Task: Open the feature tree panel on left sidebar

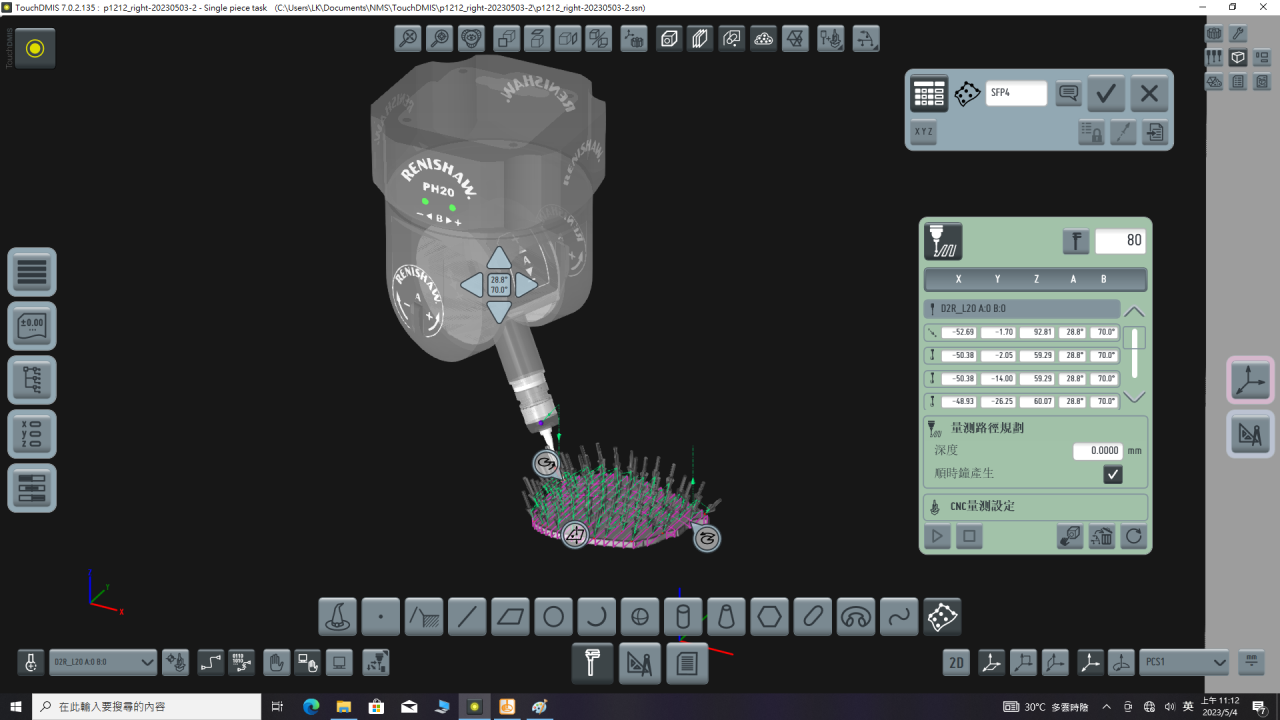Action: [32, 380]
